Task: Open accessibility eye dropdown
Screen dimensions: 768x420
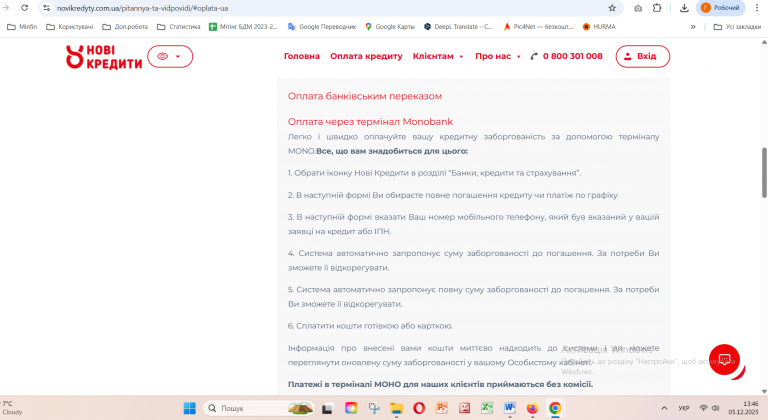Action: click(170, 56)
